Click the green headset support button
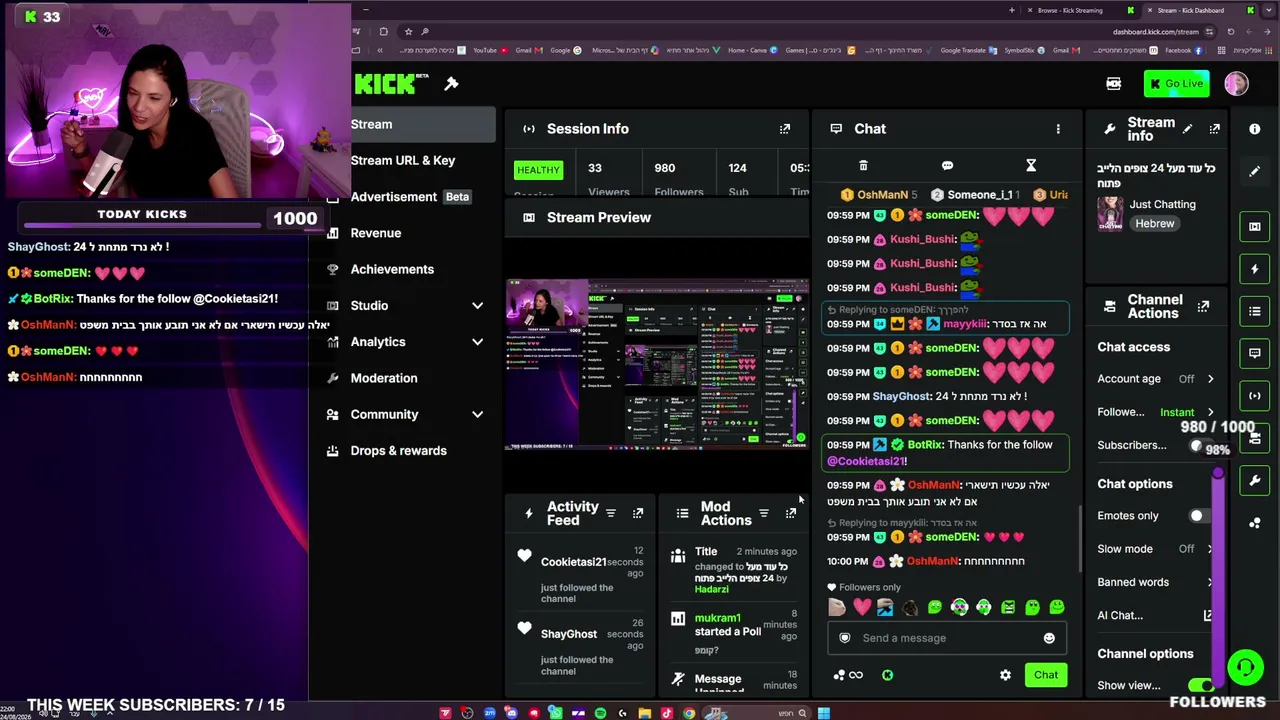 pyautogui.click(x=1245, y=667)
